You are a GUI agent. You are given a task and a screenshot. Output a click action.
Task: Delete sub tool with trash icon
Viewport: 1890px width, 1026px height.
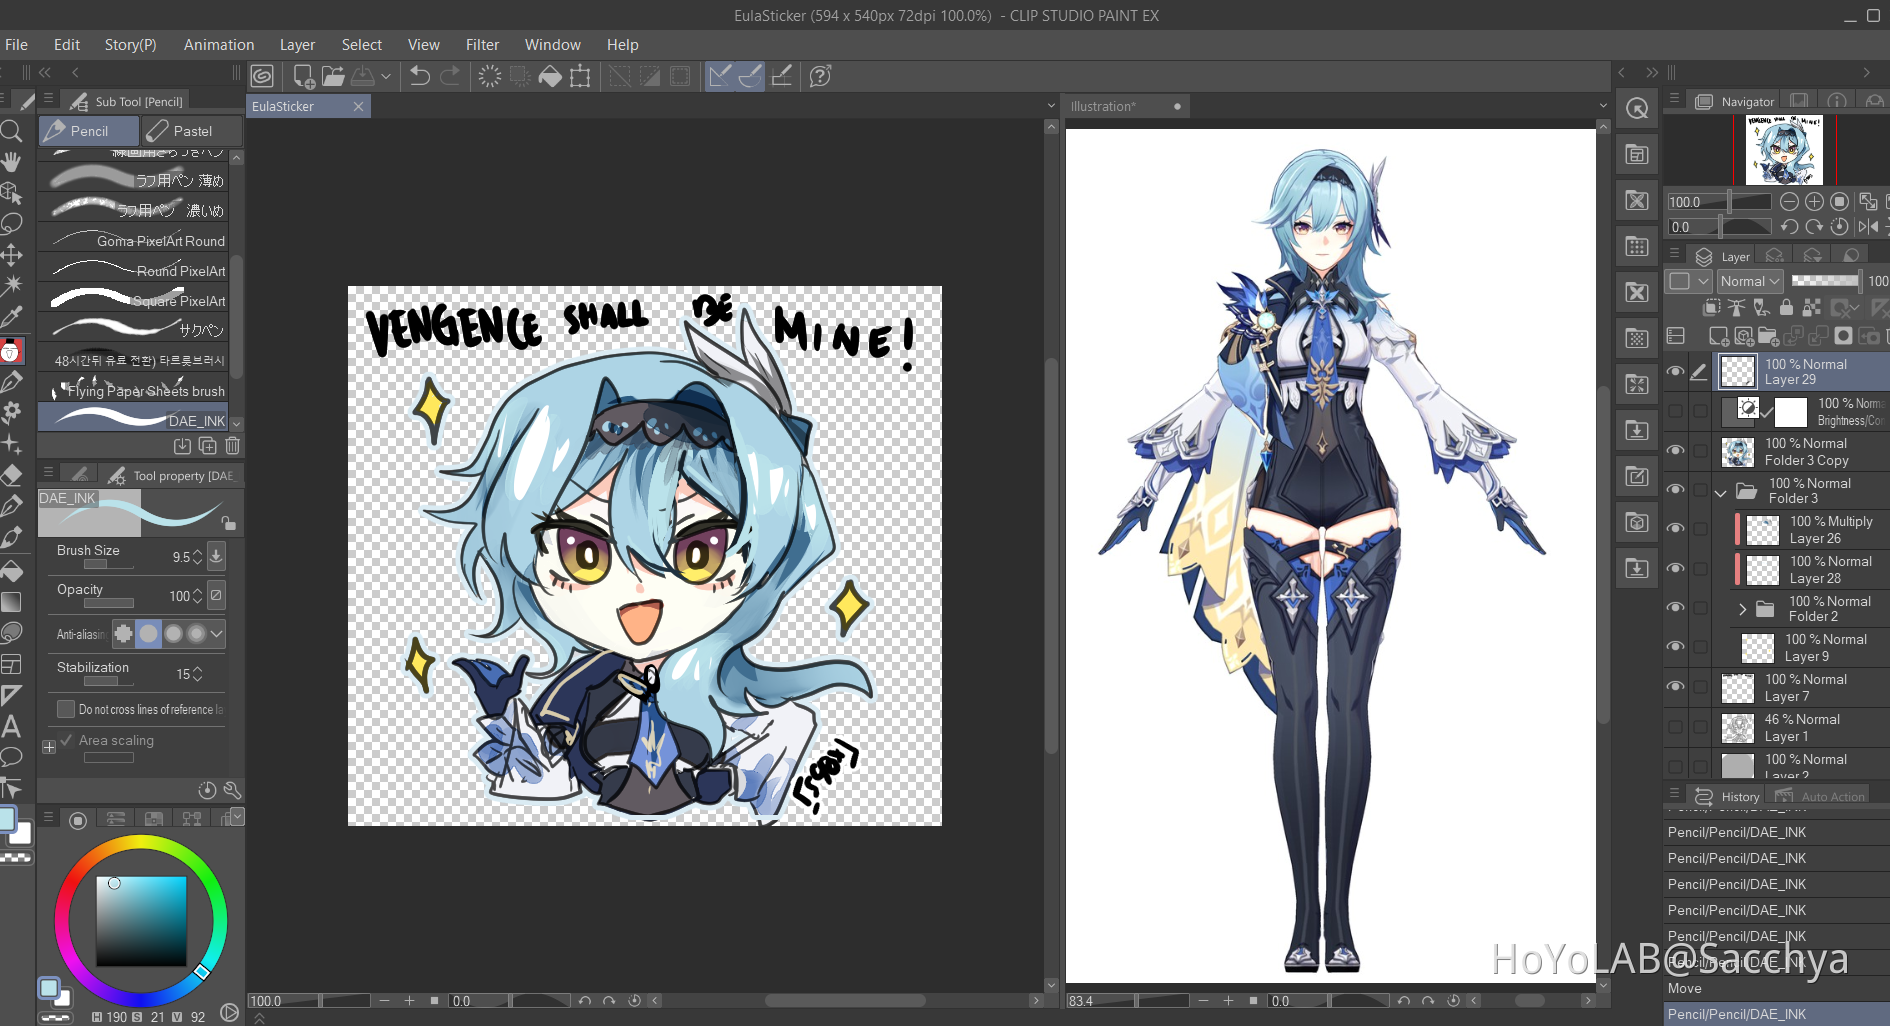point(232,446)
